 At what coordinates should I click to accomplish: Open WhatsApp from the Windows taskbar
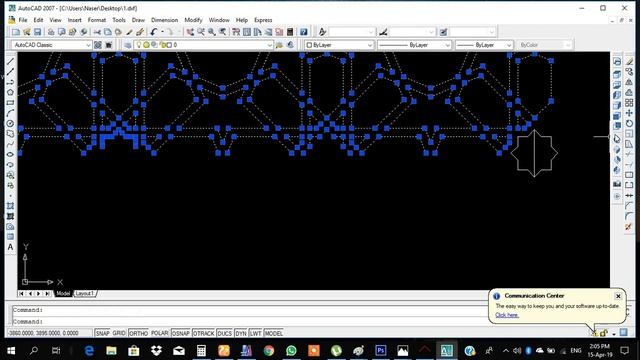(x=291, y=350)
